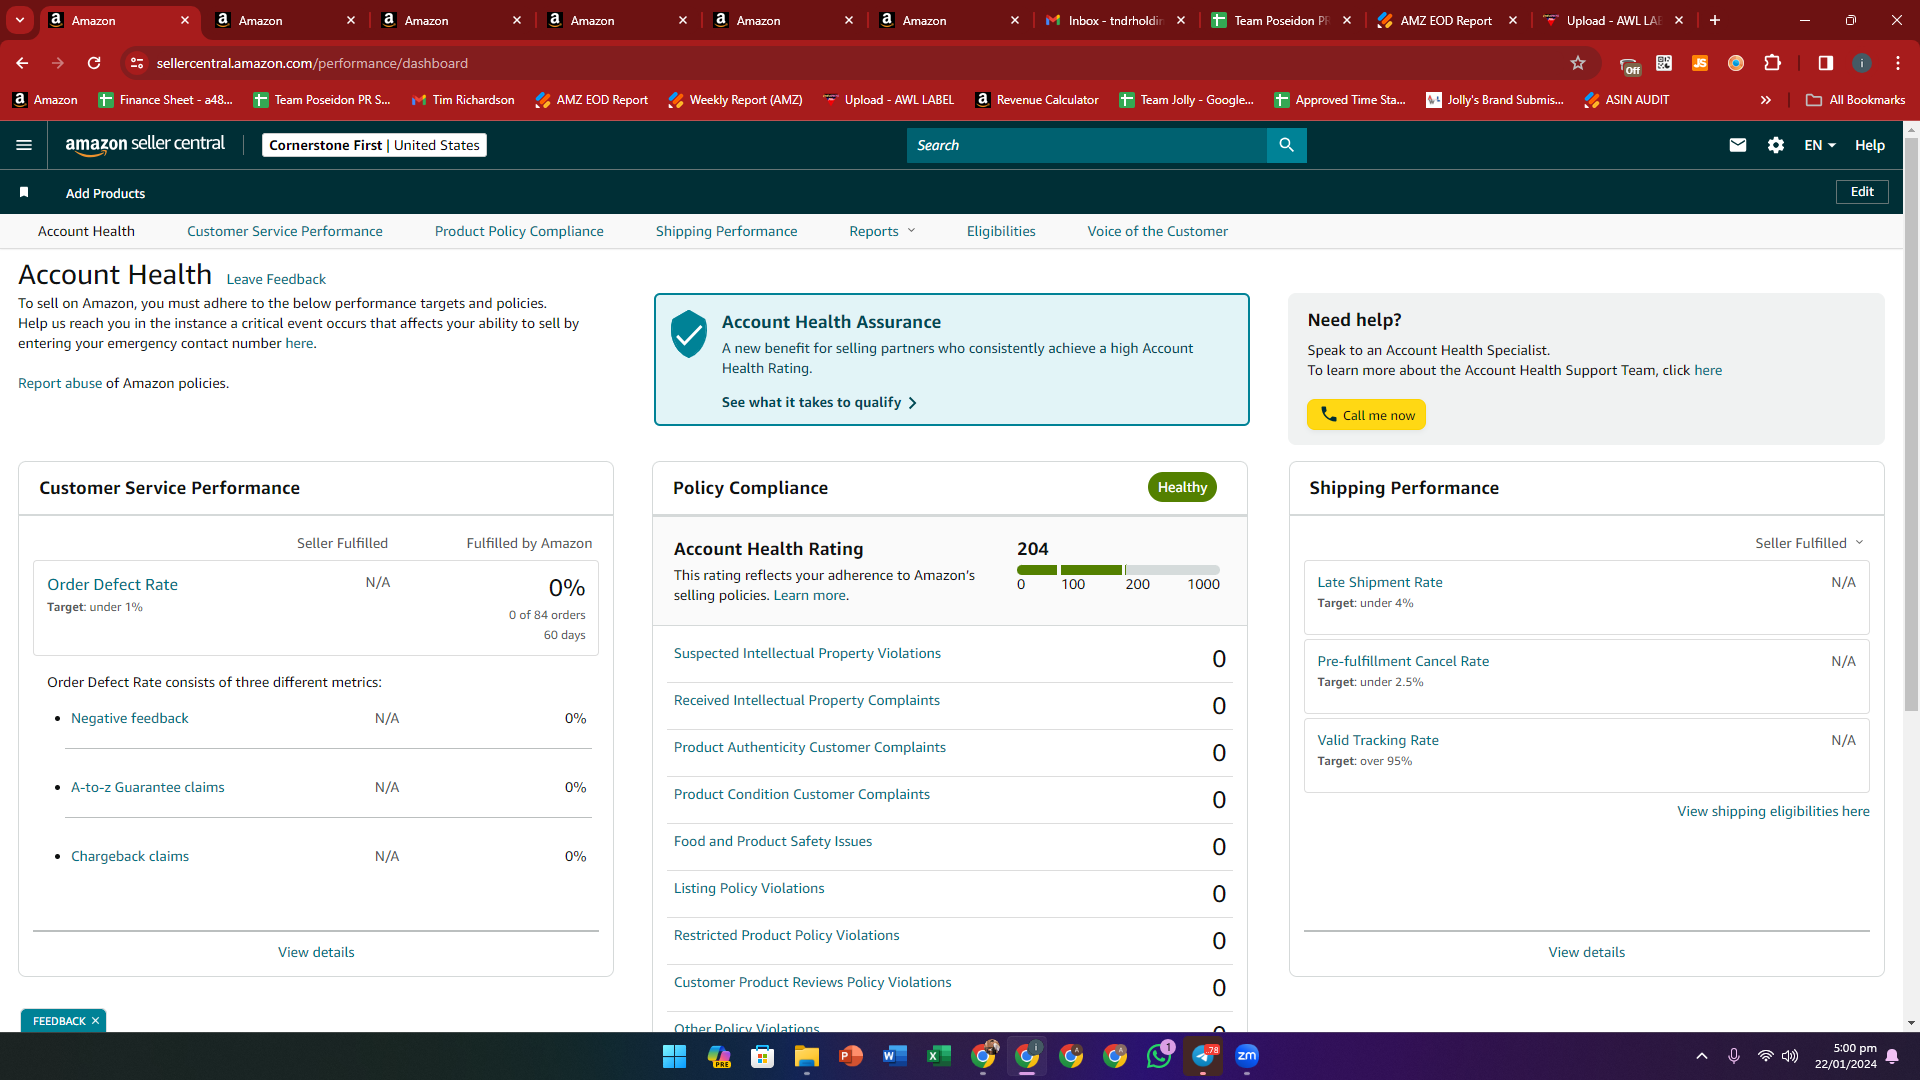Open the Order Defect Rate link

coord(112,585)
